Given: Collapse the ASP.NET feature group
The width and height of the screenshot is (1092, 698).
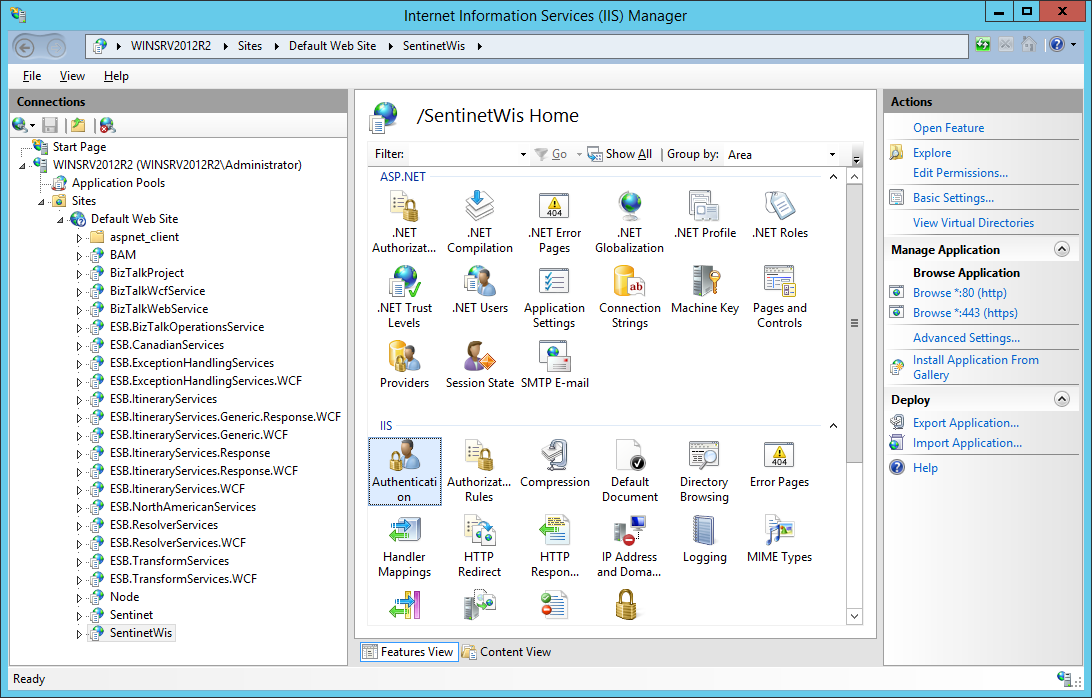Looking at the screenshot, I should 833,177.
